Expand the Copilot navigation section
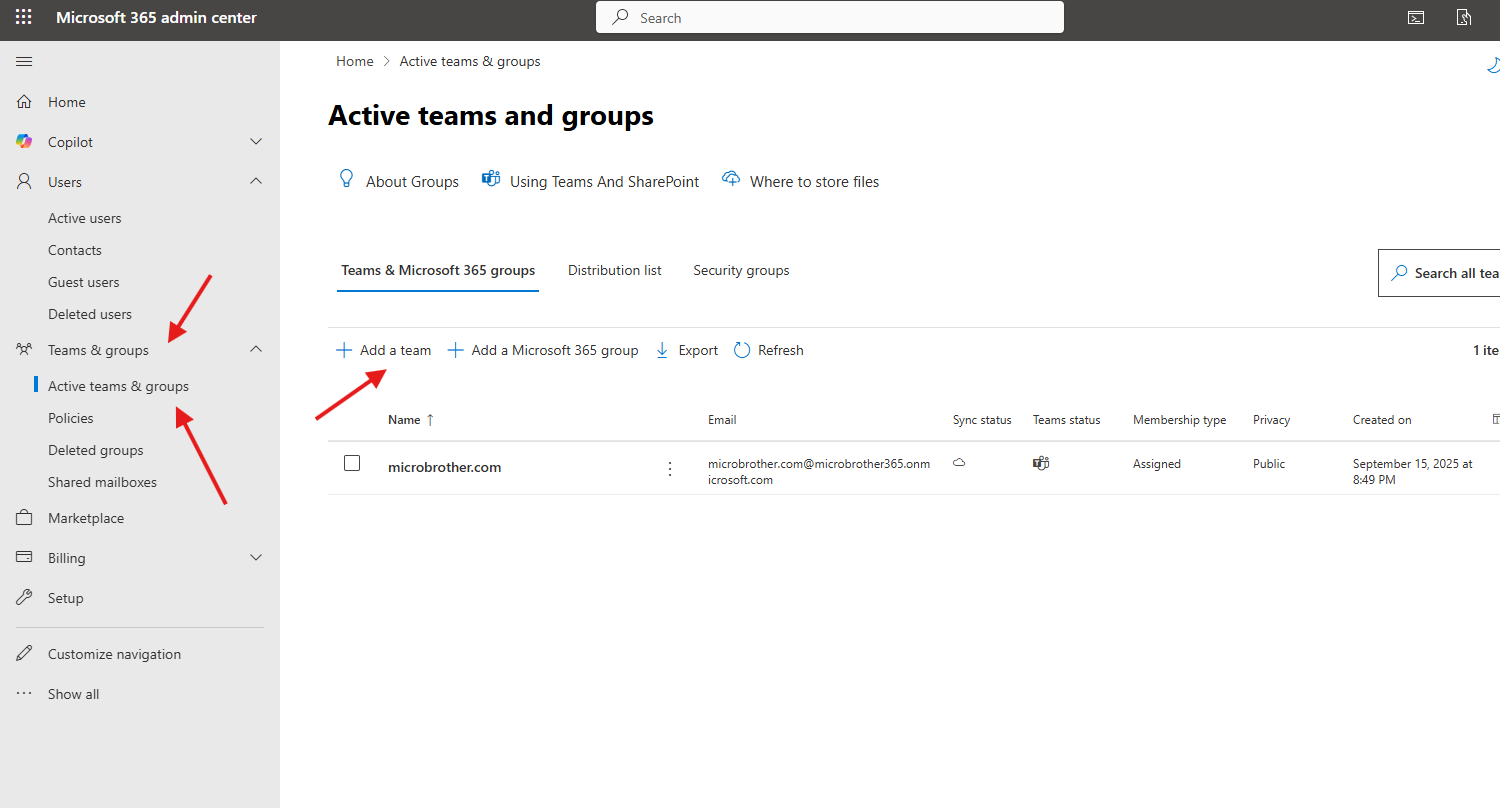 pos(256,142)
